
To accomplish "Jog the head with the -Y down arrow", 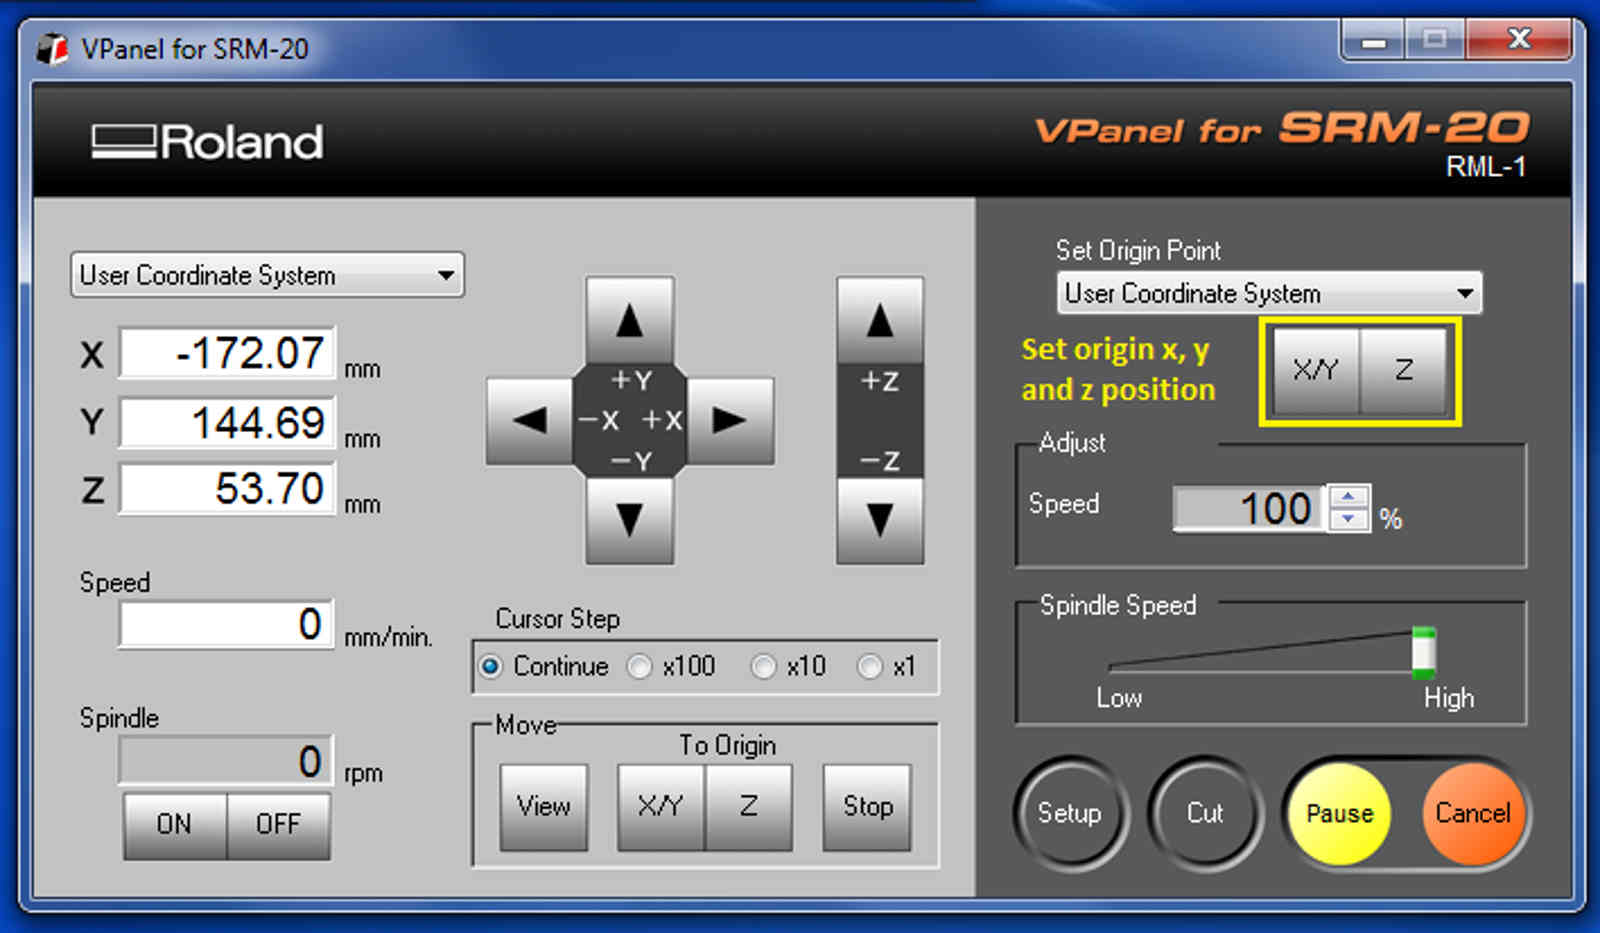I will point(629,520).
